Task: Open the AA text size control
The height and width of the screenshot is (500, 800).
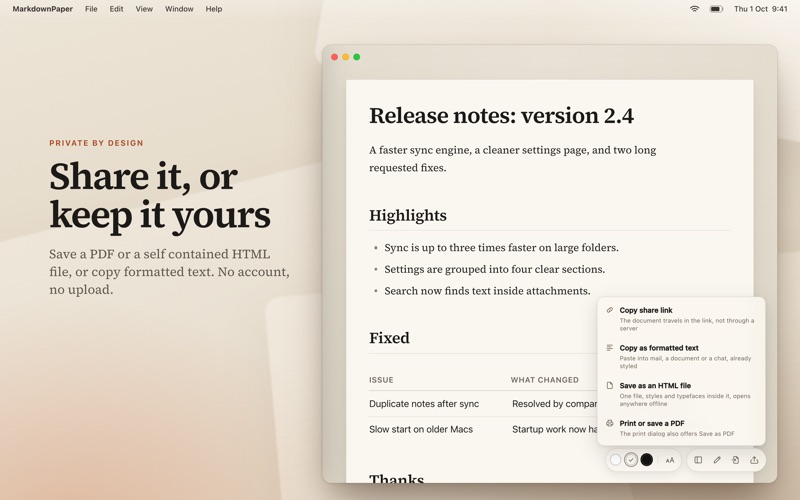Action: click(670, 460)
